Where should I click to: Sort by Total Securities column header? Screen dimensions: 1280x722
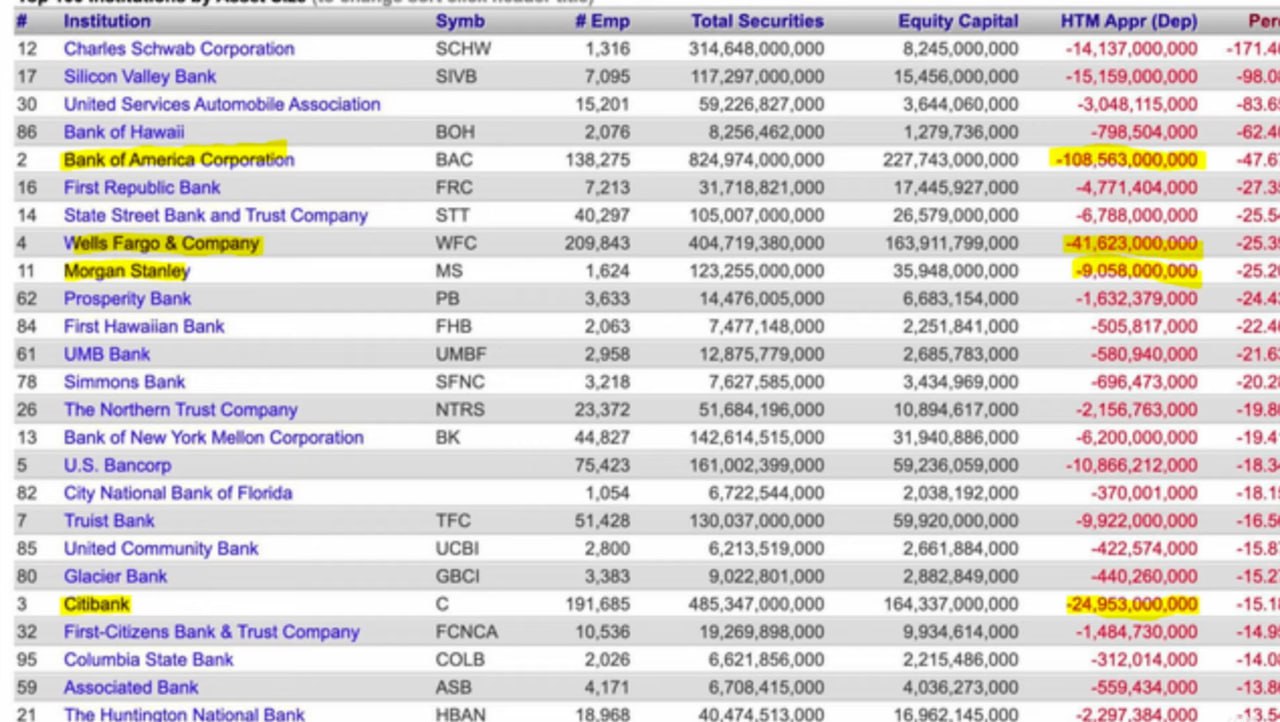pyautogui.click(x=757, y=20)
